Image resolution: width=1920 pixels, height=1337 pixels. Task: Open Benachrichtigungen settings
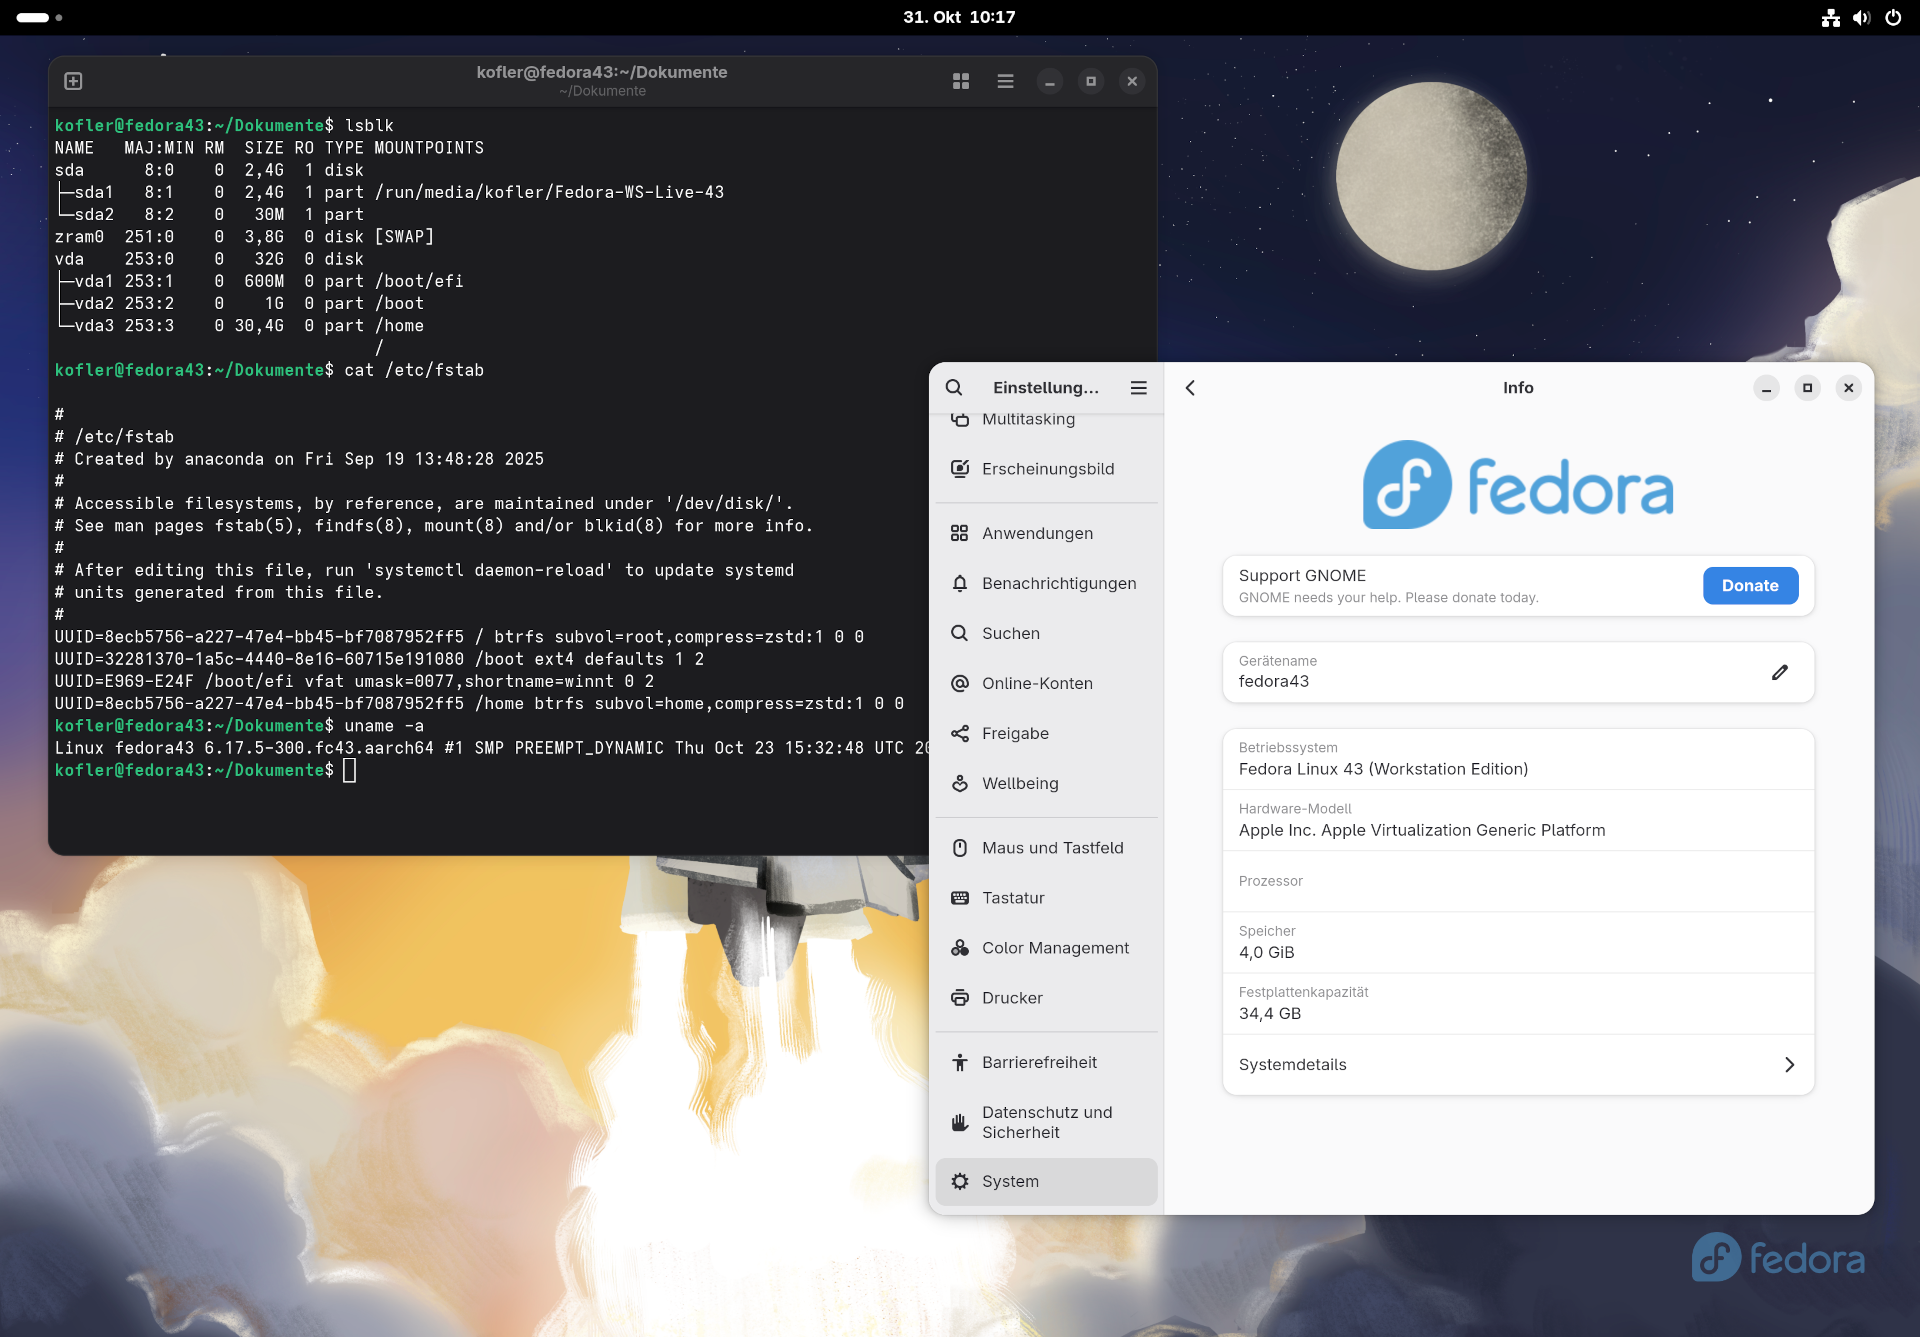click(x=1058, y=584)
